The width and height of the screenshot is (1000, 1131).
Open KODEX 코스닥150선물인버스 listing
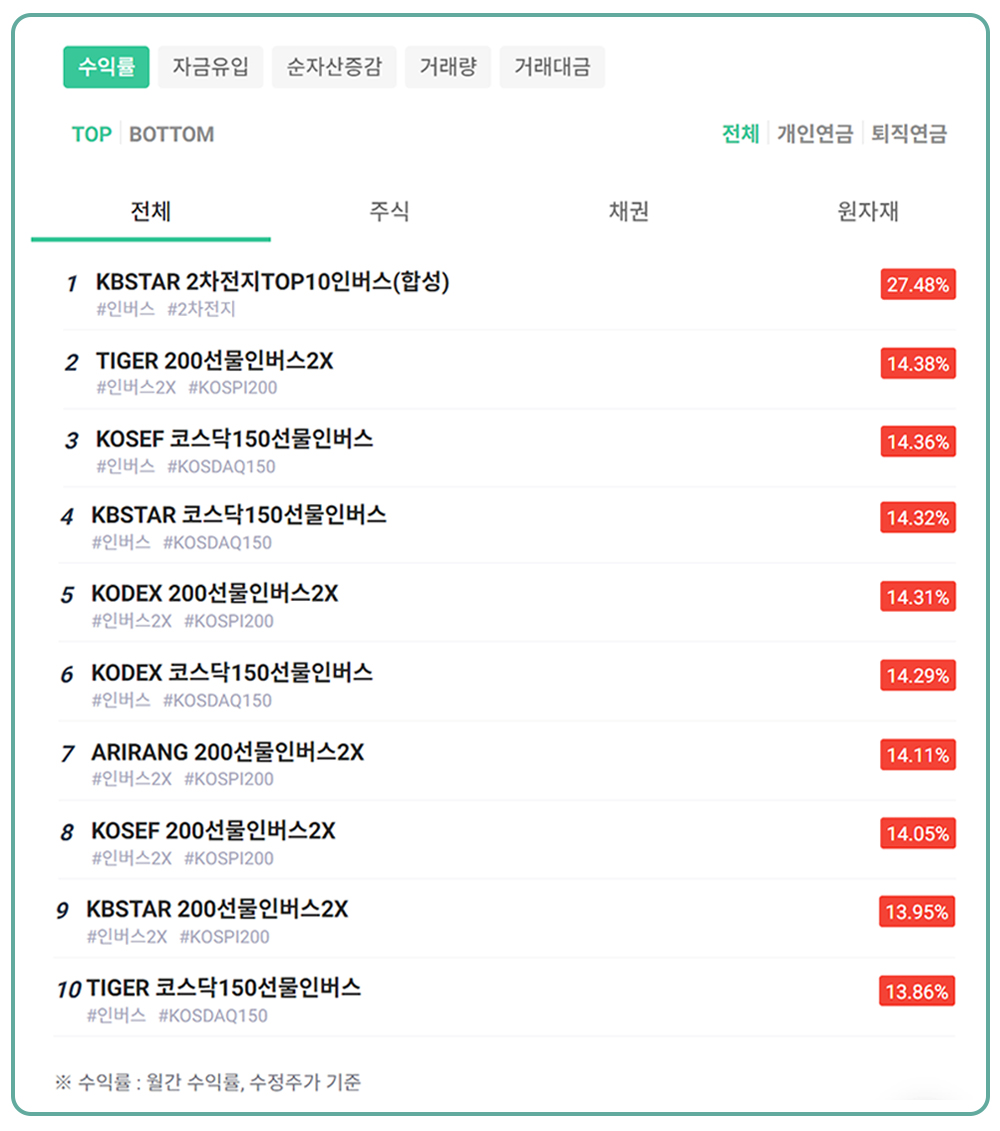[x=231, y=673]
